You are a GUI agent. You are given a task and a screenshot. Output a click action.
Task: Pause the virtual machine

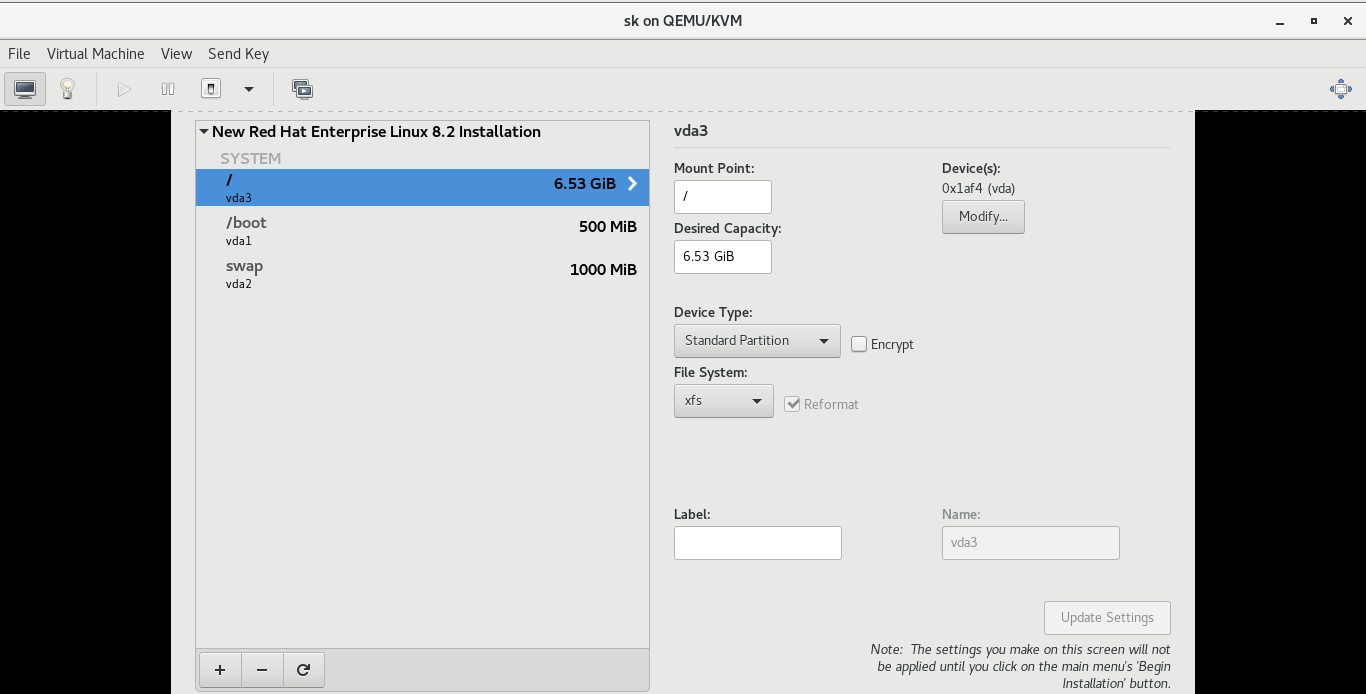coord(168,89)
